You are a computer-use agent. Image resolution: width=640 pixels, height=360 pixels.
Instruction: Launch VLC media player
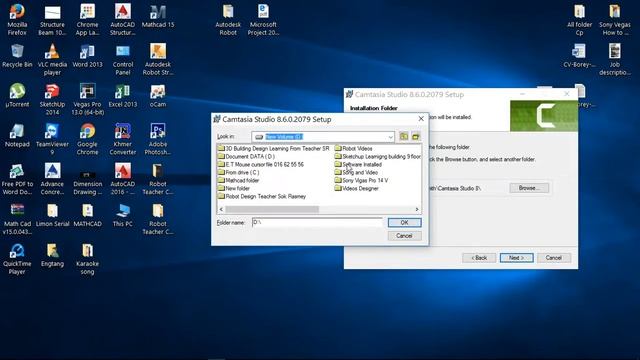52,60
